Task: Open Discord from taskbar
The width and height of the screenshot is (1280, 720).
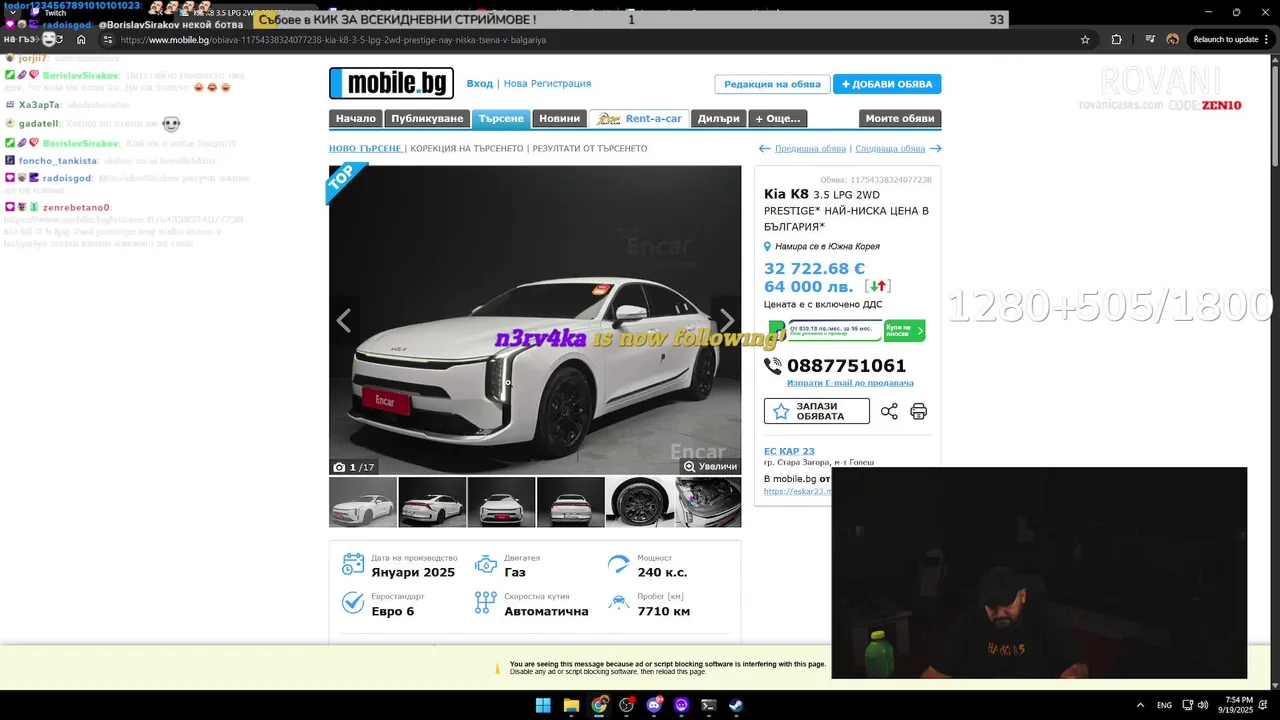Action: pyautogui.click(x=654, y=705)
